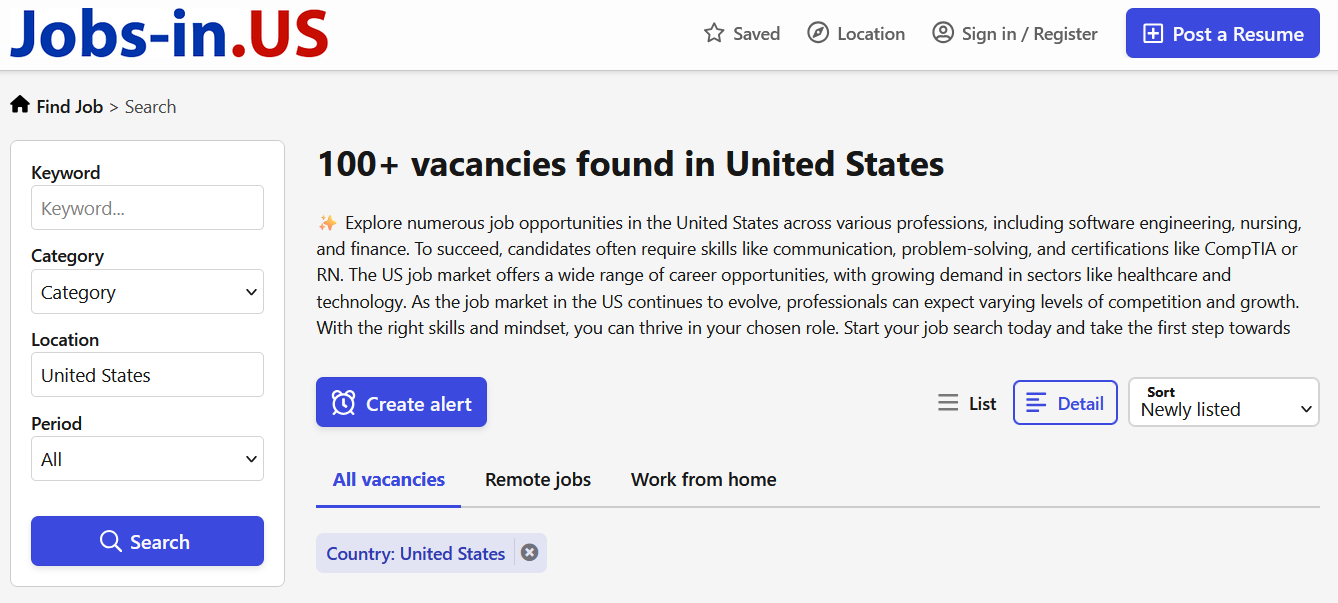1338x603 pixels.
Task: Switch to the Remote jobs tab
Action: pyautogui.click(x=538, y=479)
